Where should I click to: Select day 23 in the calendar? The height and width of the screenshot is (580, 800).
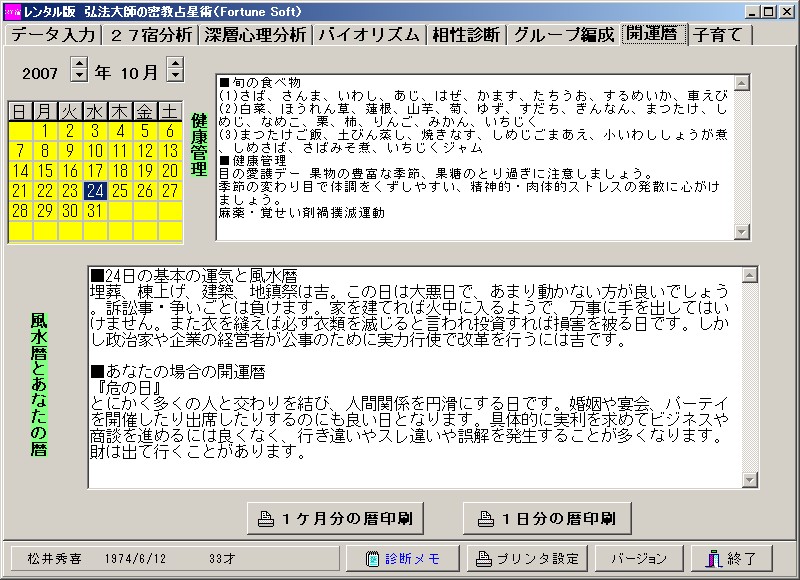coord(70,191)
